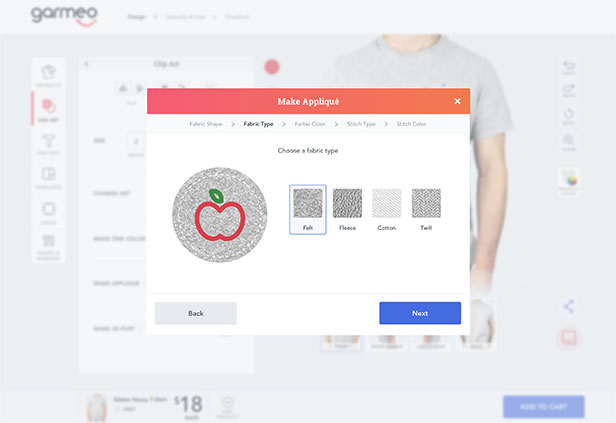The height and width of the screenshot is (423, 616).
Task: Open the product t-shirt sidebar icon
Action: click(48, 75)
